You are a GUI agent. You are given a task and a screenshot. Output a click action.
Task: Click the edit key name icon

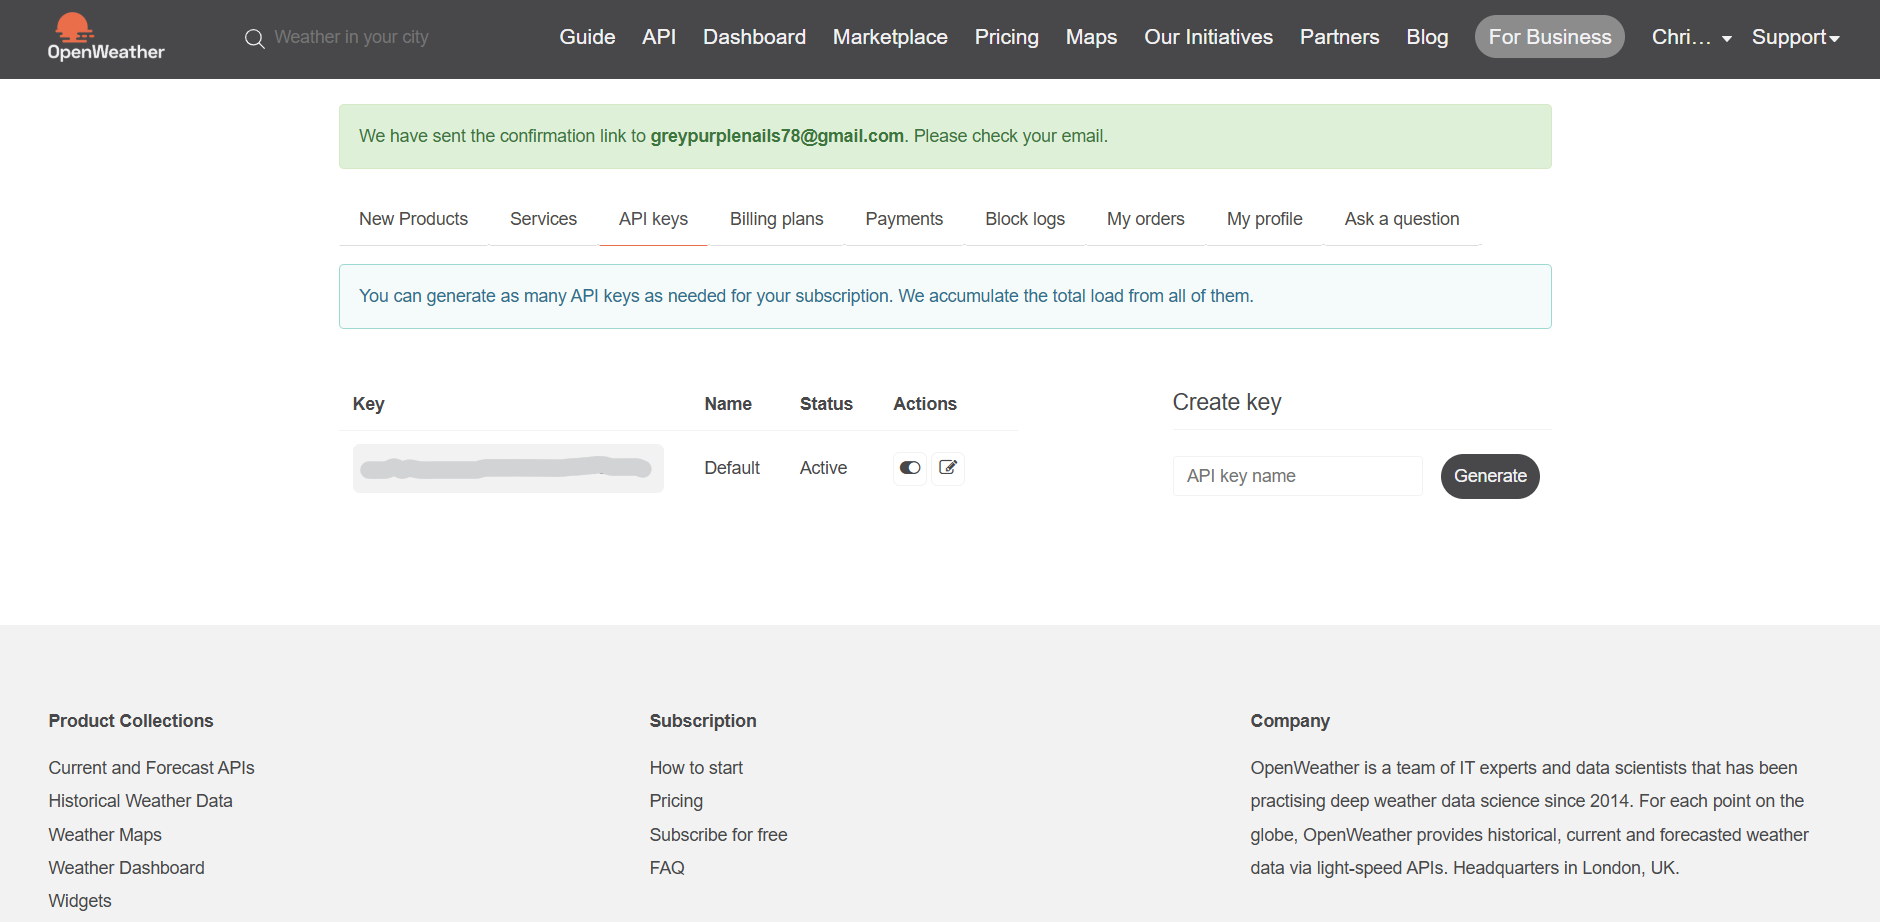(948, 468)
